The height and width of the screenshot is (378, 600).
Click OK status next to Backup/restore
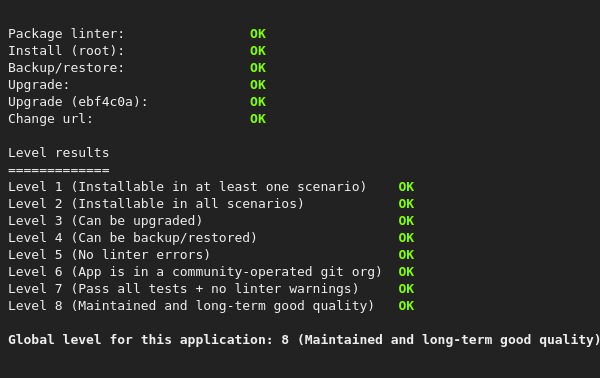click(258, 68)
